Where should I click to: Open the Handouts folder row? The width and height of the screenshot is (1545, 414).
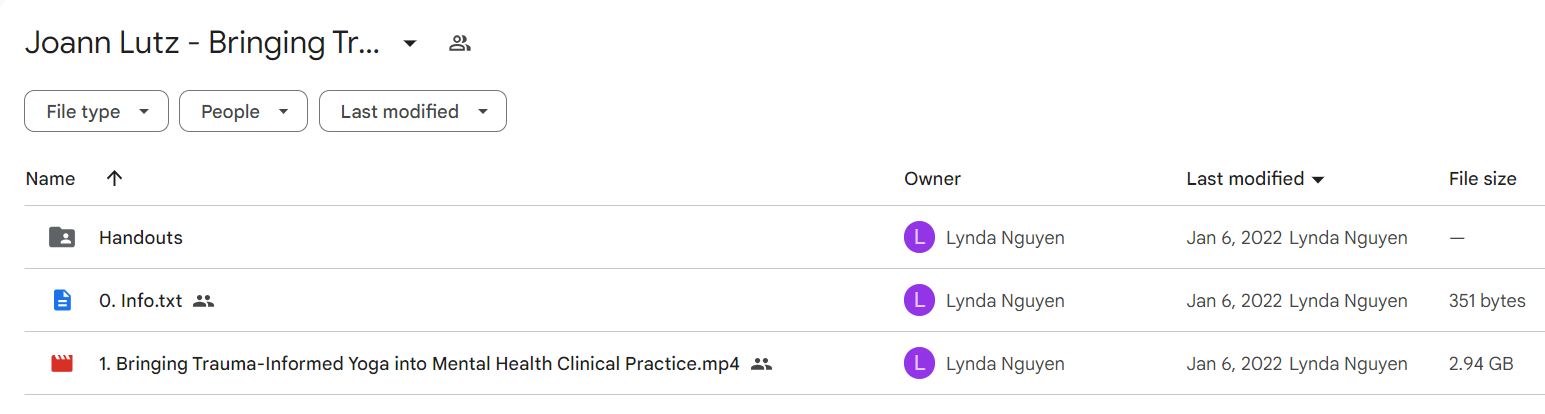point(784,238)
